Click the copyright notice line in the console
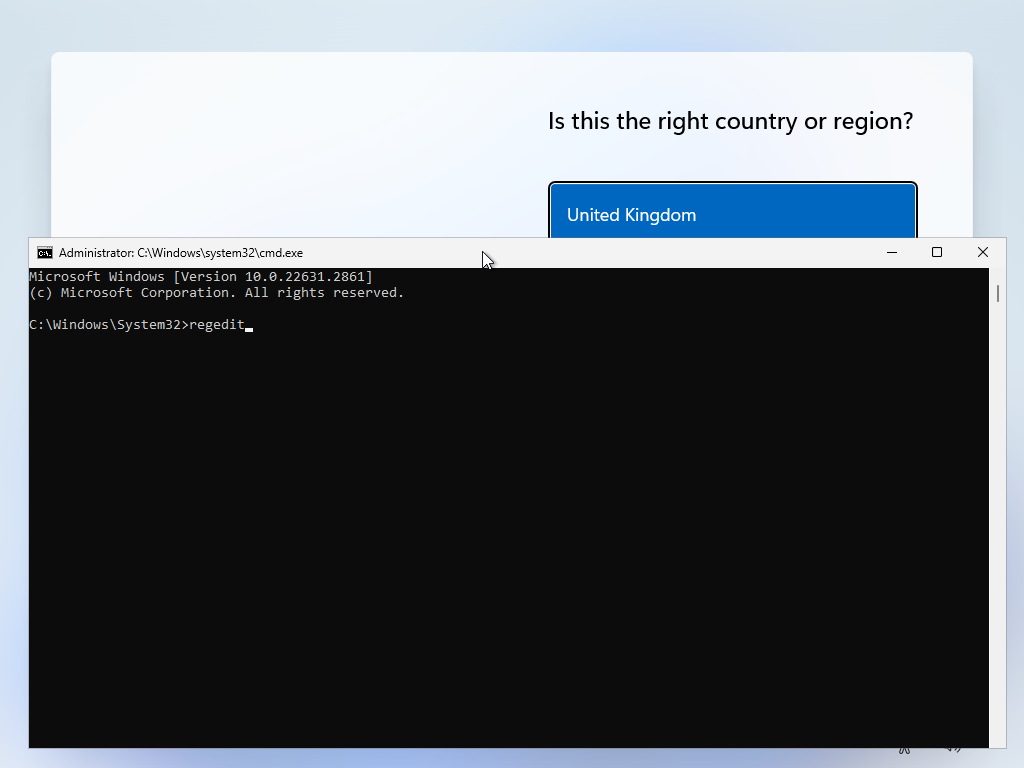The height and width of the screenshot is (768, 1024). pyautogui.click(x=216, y=292)
